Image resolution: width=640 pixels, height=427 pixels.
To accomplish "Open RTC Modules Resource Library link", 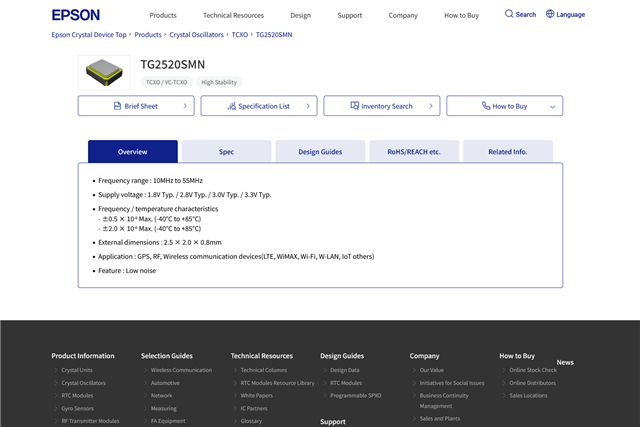I will point(278,383).
